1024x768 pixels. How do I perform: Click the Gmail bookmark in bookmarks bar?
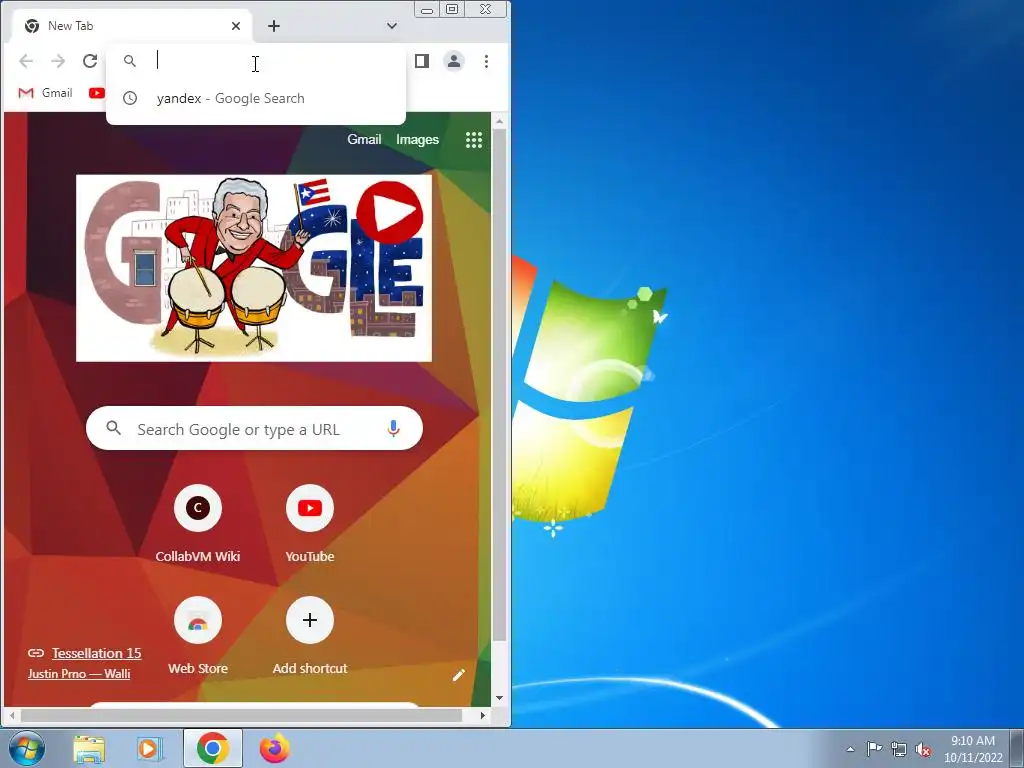[x=45, y=93]
